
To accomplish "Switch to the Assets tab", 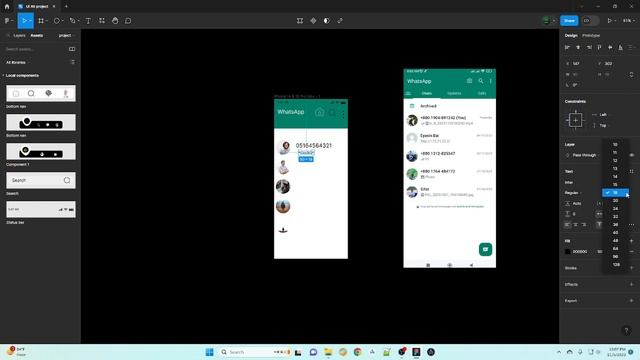I will (x=37, y=36).
